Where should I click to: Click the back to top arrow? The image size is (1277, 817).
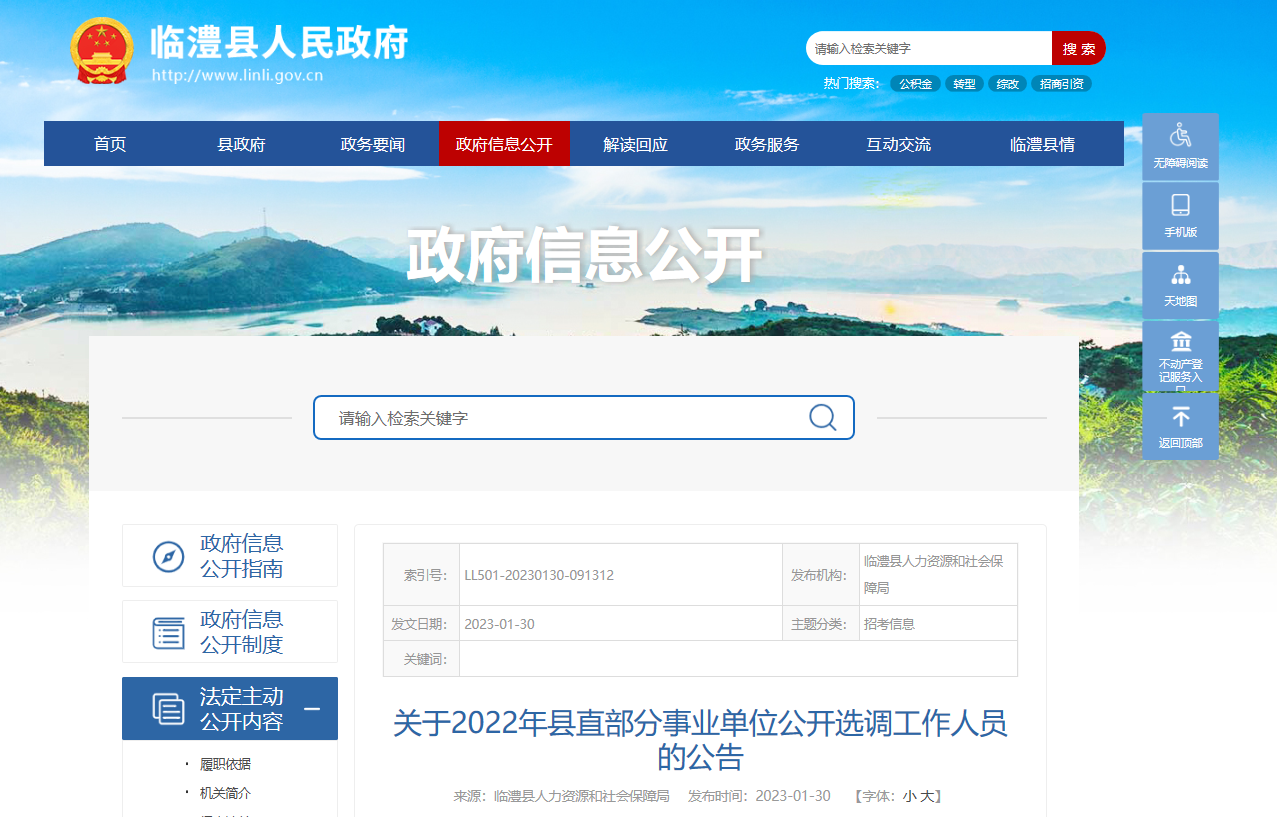pos(1180,417)
